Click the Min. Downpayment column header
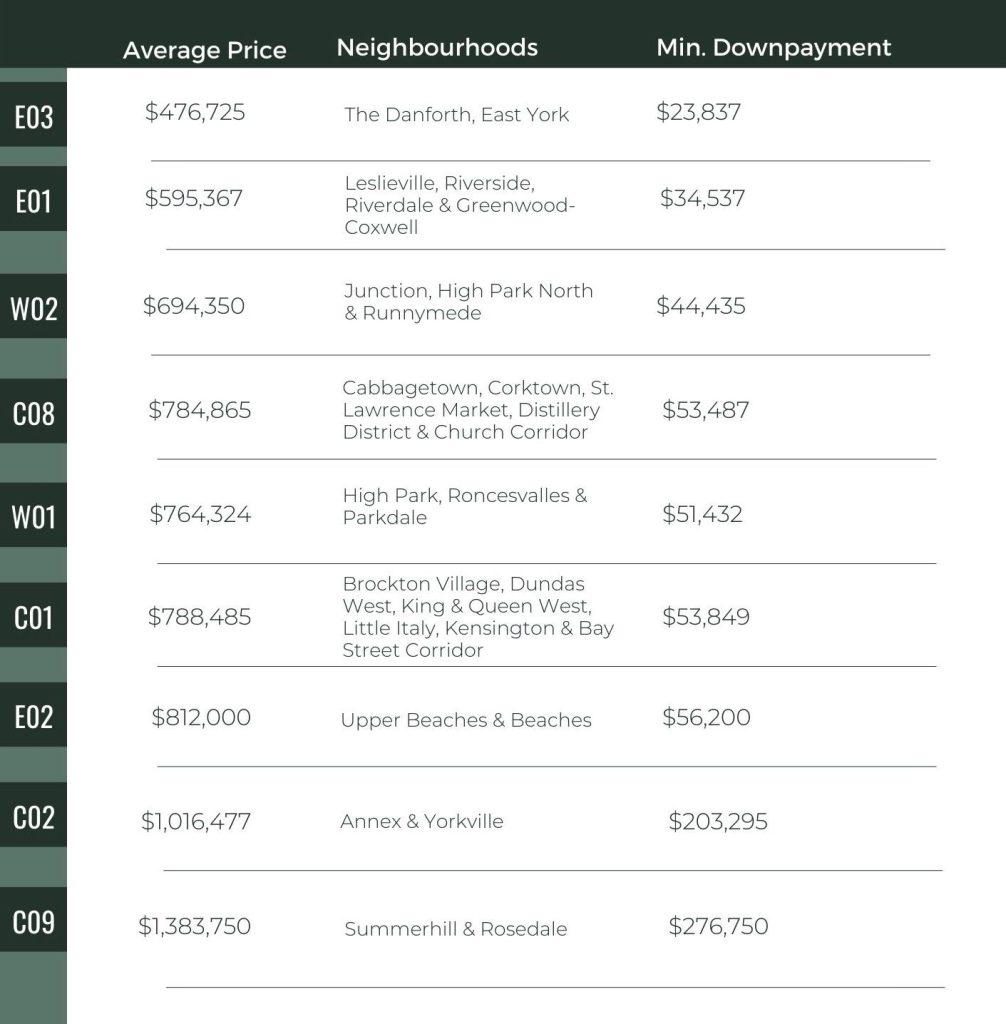Screen dimensions: 1006x1024 773,47
